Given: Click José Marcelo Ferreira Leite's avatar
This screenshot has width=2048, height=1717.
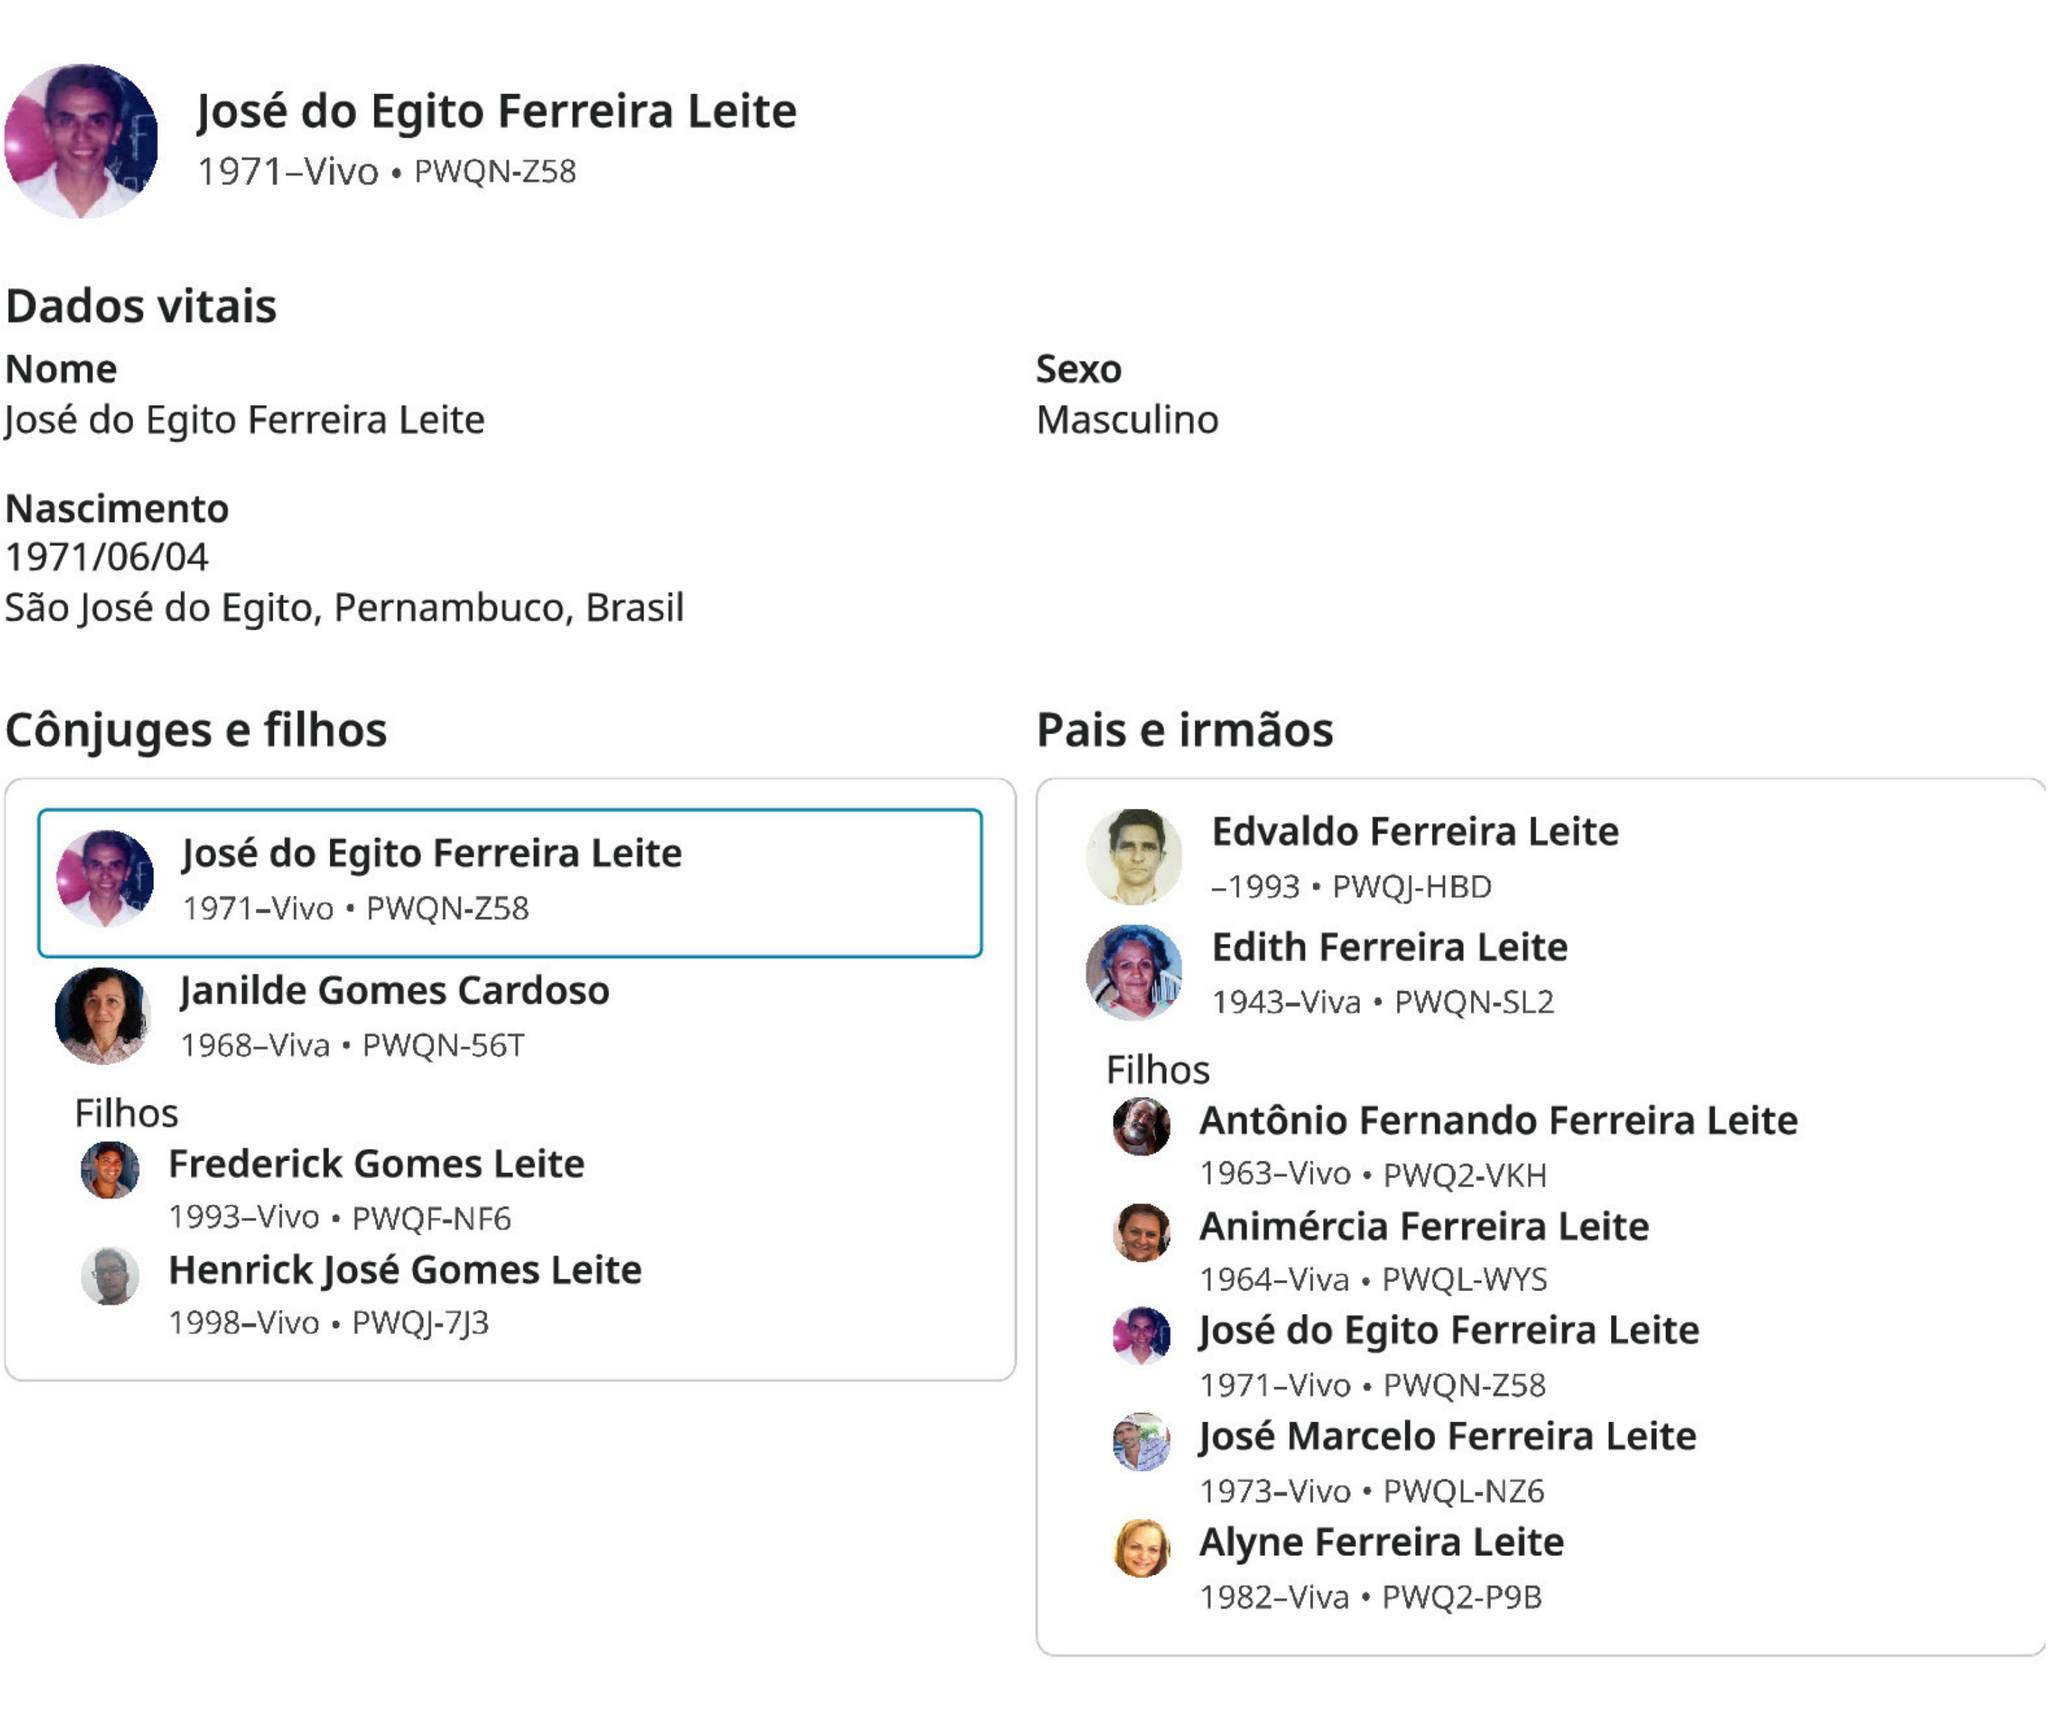Looking at the screenshot, I should (1142, 1442).
